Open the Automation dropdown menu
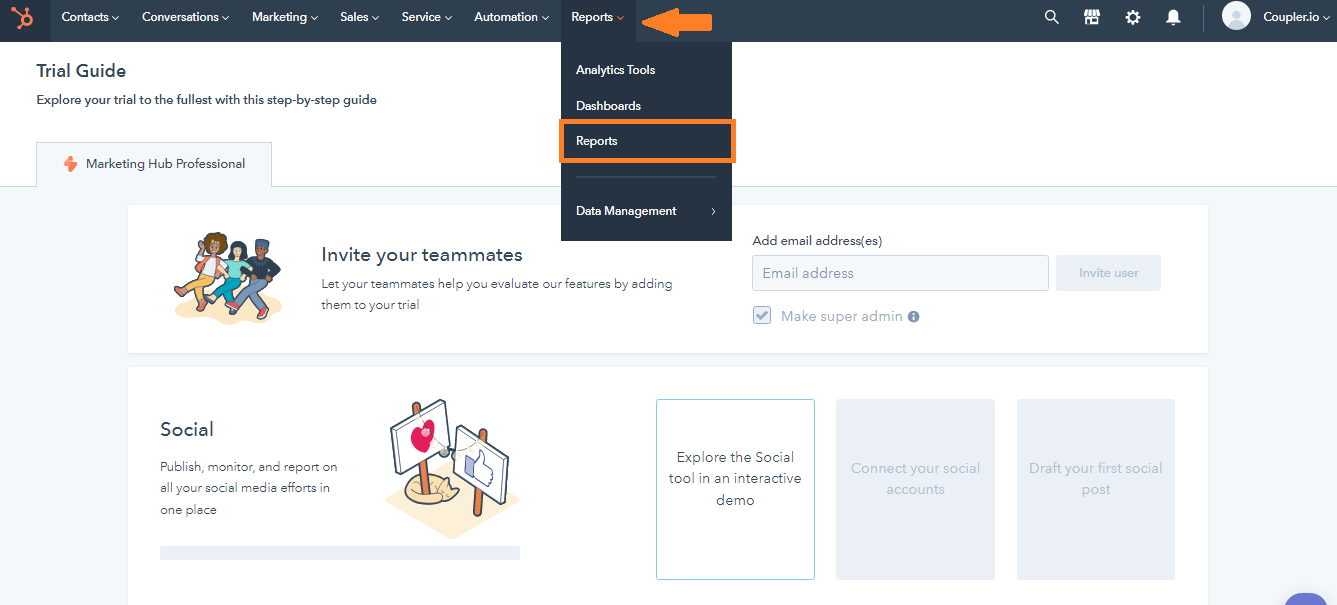Screen dimensions: 1337x605 (x=510, y=17)
